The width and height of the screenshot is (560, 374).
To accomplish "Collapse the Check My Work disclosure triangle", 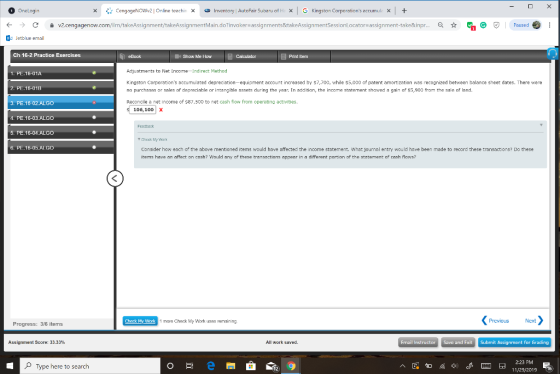I will pos(139,139).
